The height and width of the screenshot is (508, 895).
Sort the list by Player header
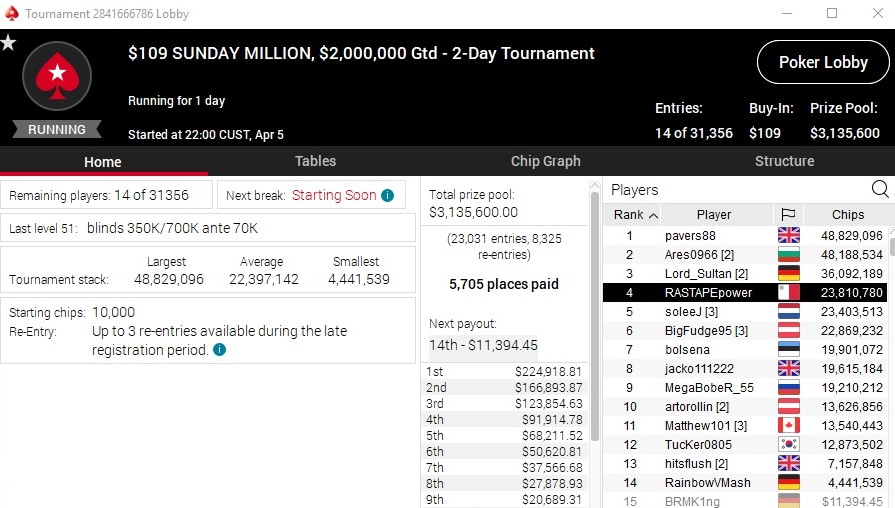coord(714,214)
